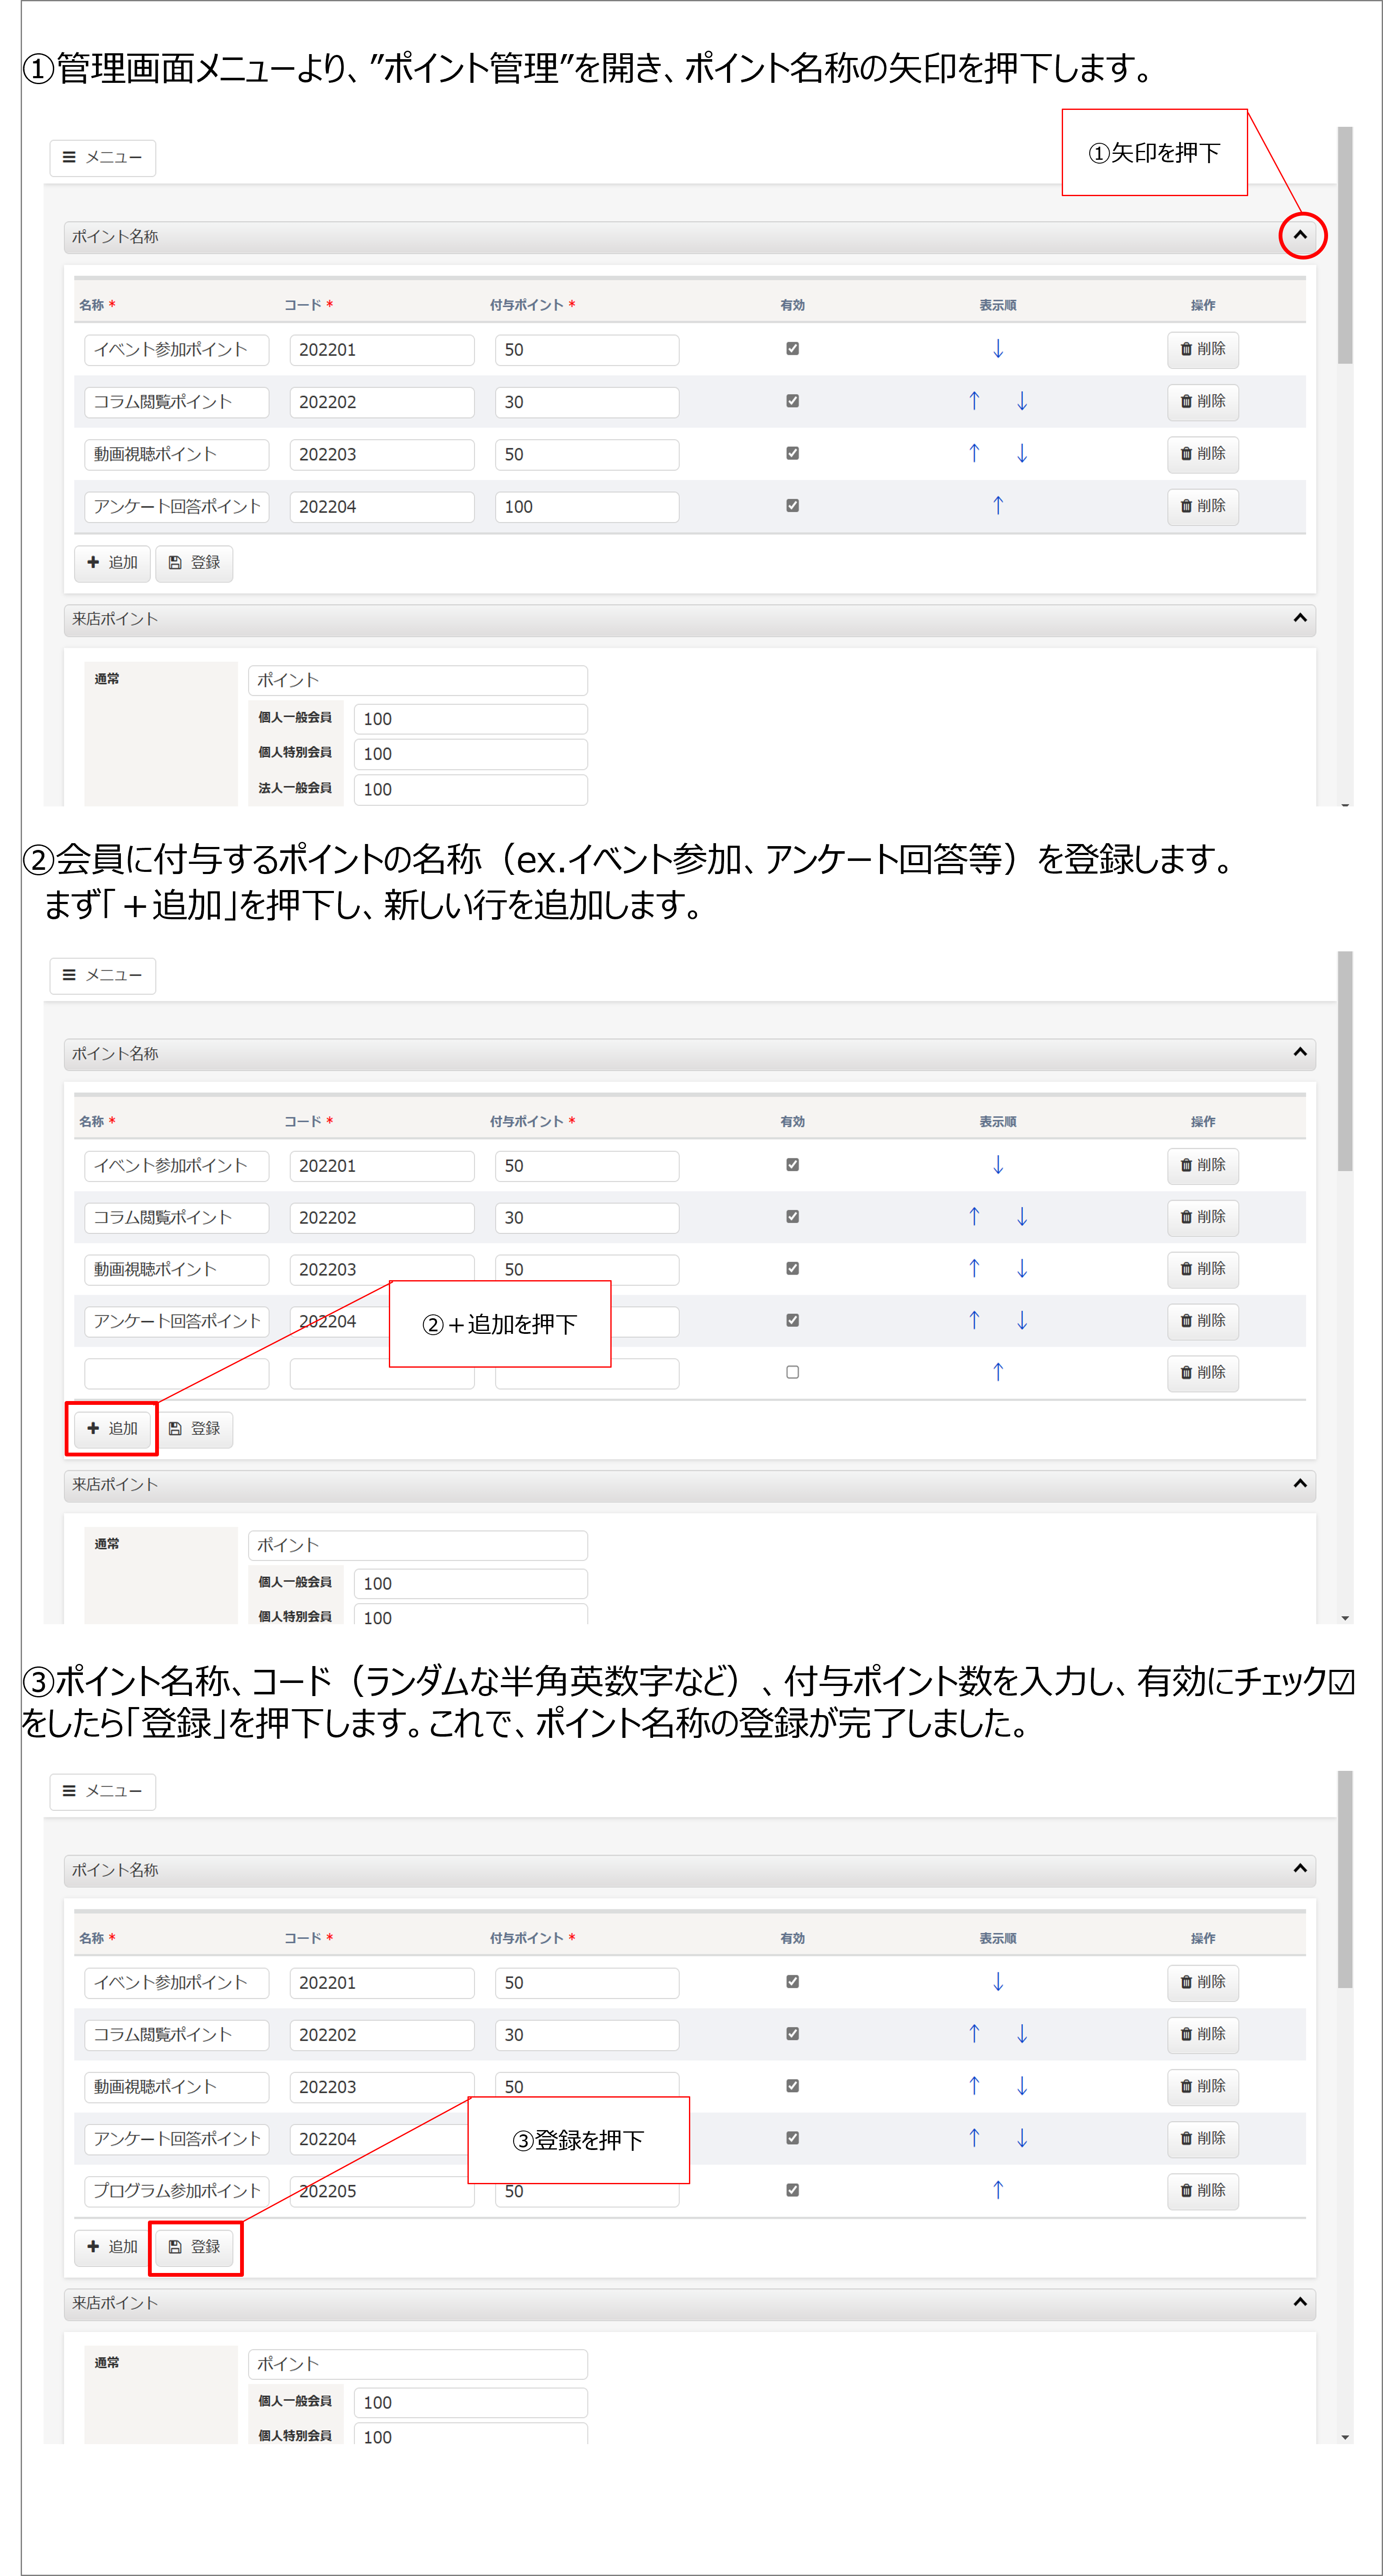In step ② screenshot, toggle 有効 for 動画視聴ポイント
The height and width of the screenshot is (2576, 1383).
coord(792,1268)
